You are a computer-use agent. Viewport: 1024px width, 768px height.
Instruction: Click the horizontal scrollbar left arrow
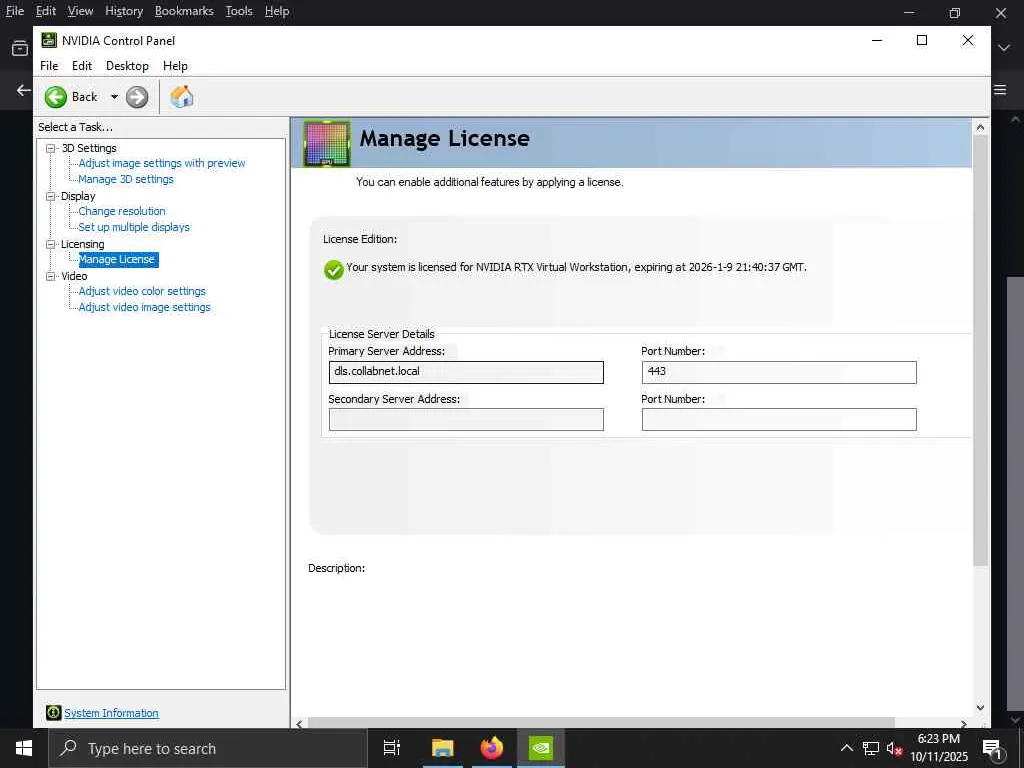tap(299, 724)
